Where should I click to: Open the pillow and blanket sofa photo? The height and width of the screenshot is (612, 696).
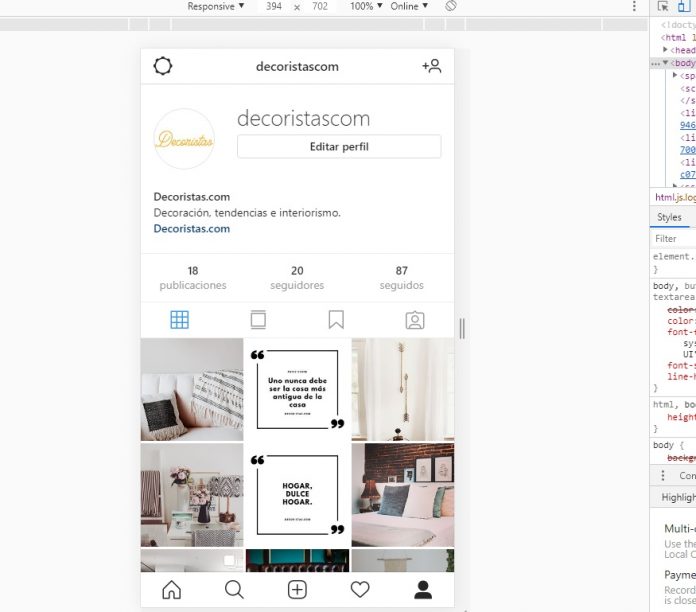pos(192,389)
